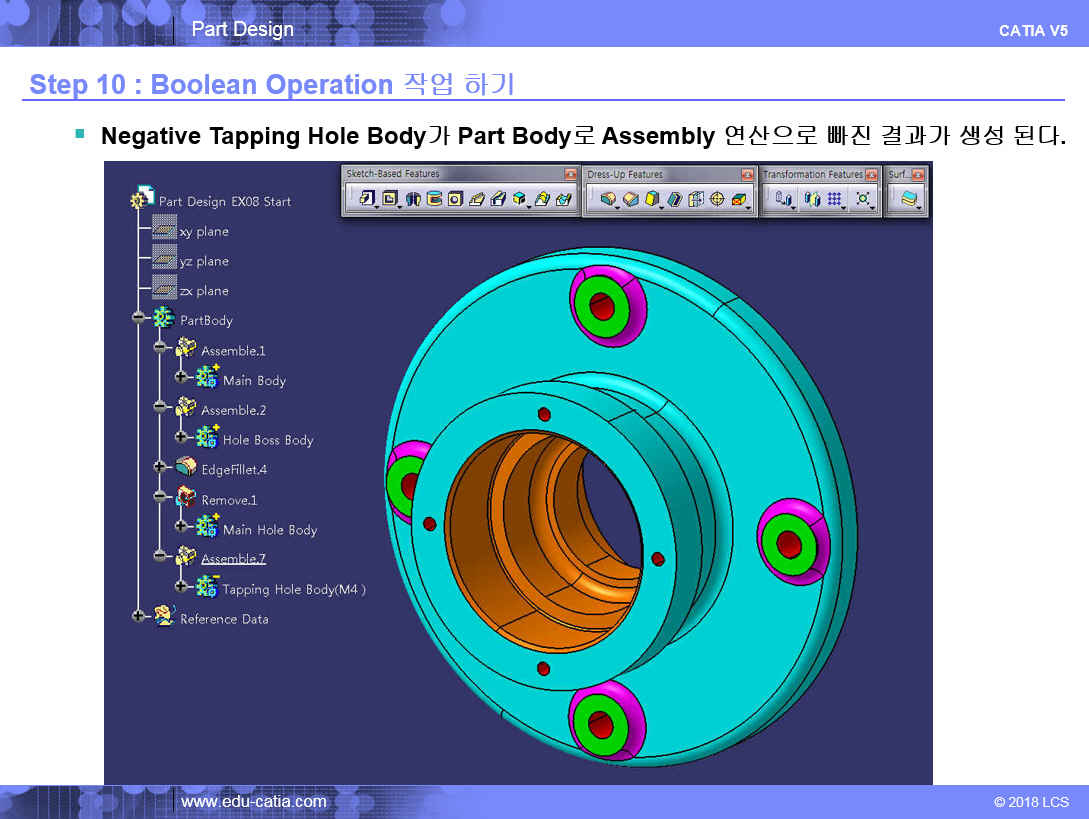Choose the Hole tool icon

coord(455,200)
